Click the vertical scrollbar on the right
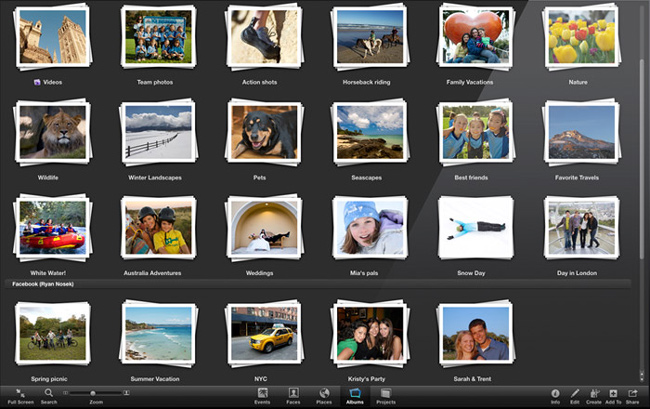 (x=641, y=150)
